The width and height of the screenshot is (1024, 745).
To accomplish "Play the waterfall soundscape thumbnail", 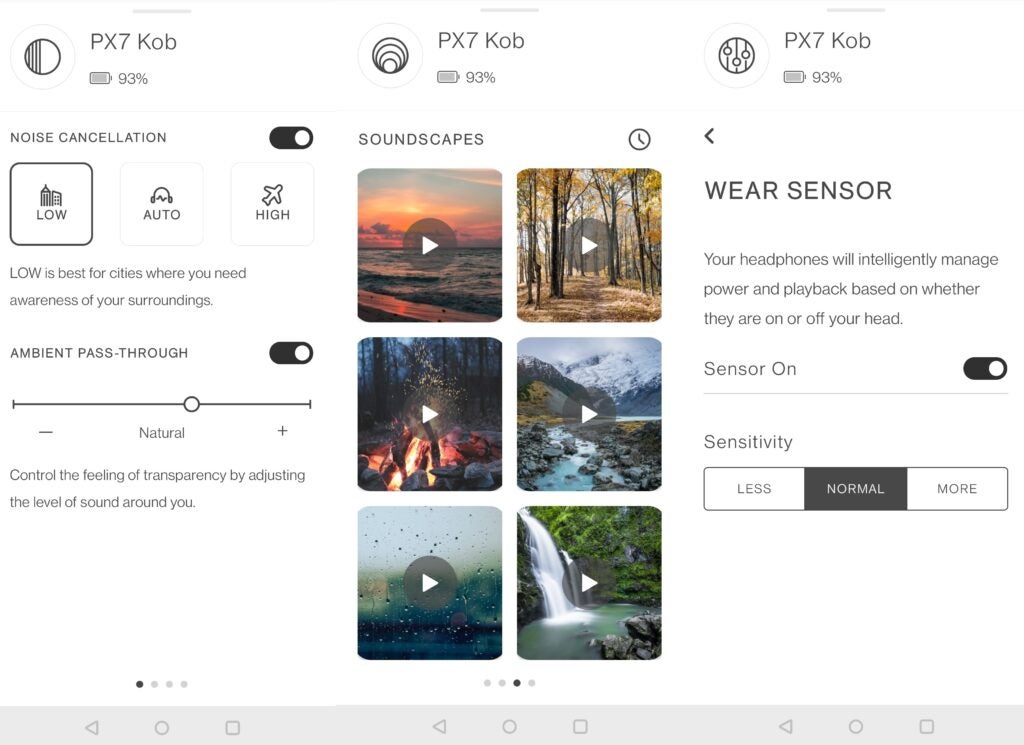I will (x=589, y=582).
